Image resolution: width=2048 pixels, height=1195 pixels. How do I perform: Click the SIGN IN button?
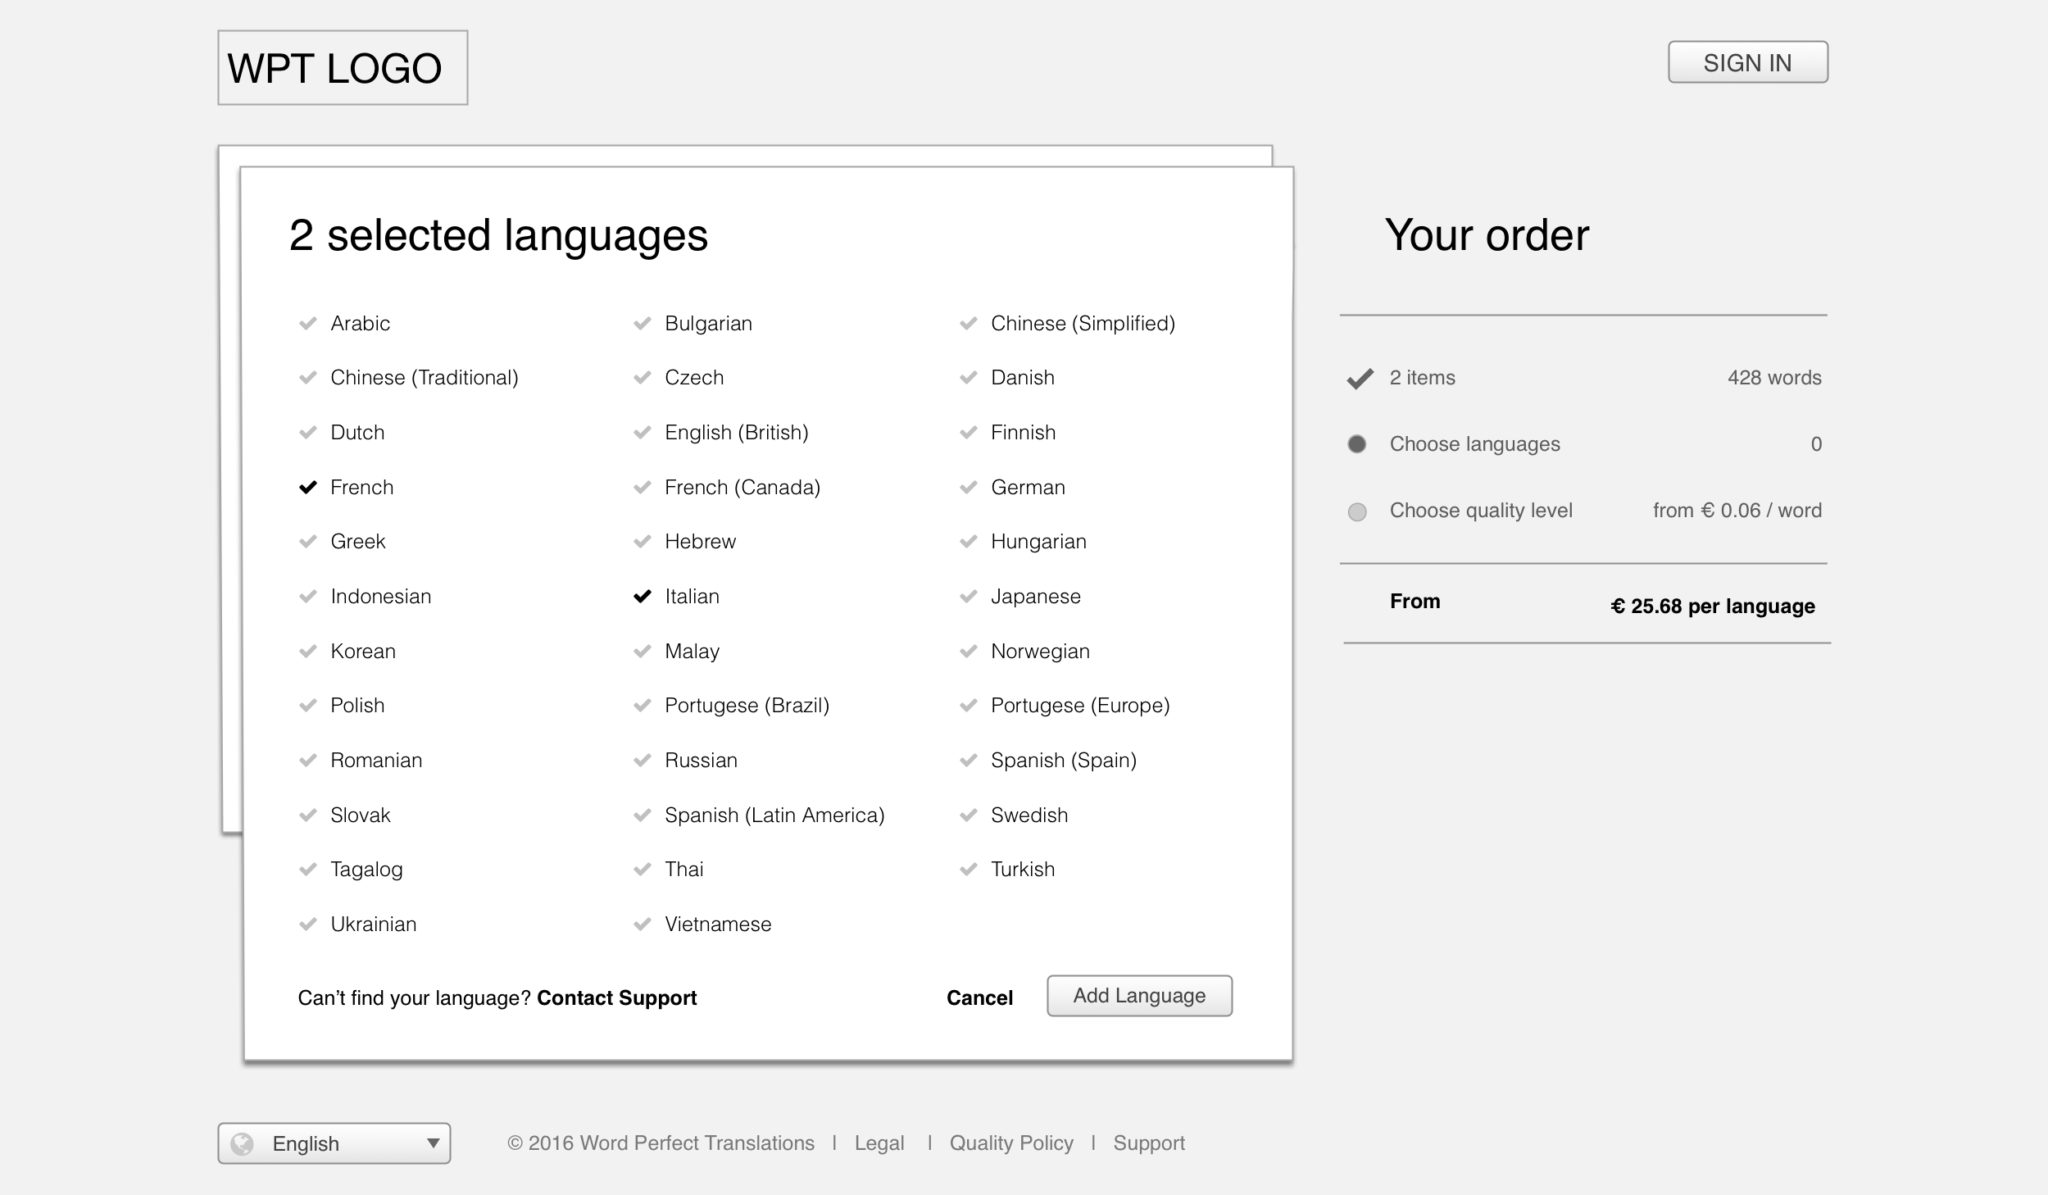[x=1747, y=62]
